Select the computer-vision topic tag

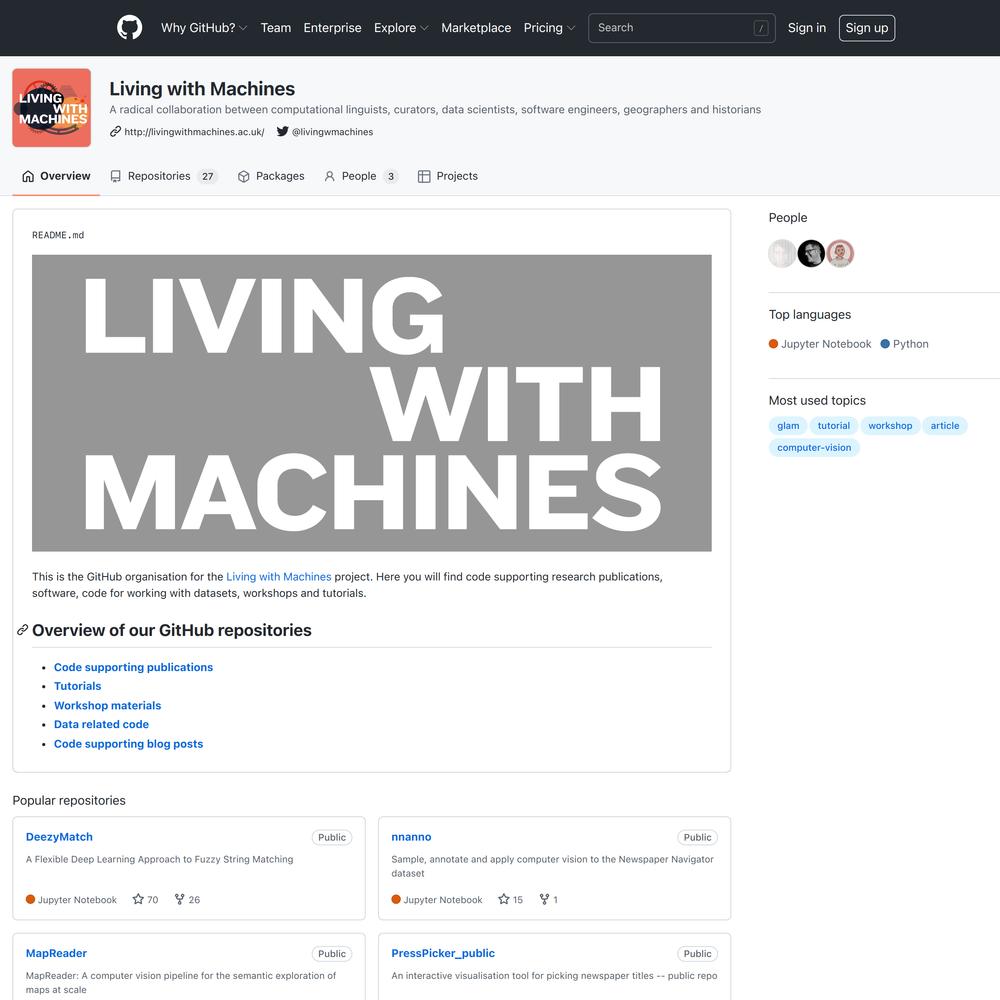pyautogui.click(x=814, y=448)
